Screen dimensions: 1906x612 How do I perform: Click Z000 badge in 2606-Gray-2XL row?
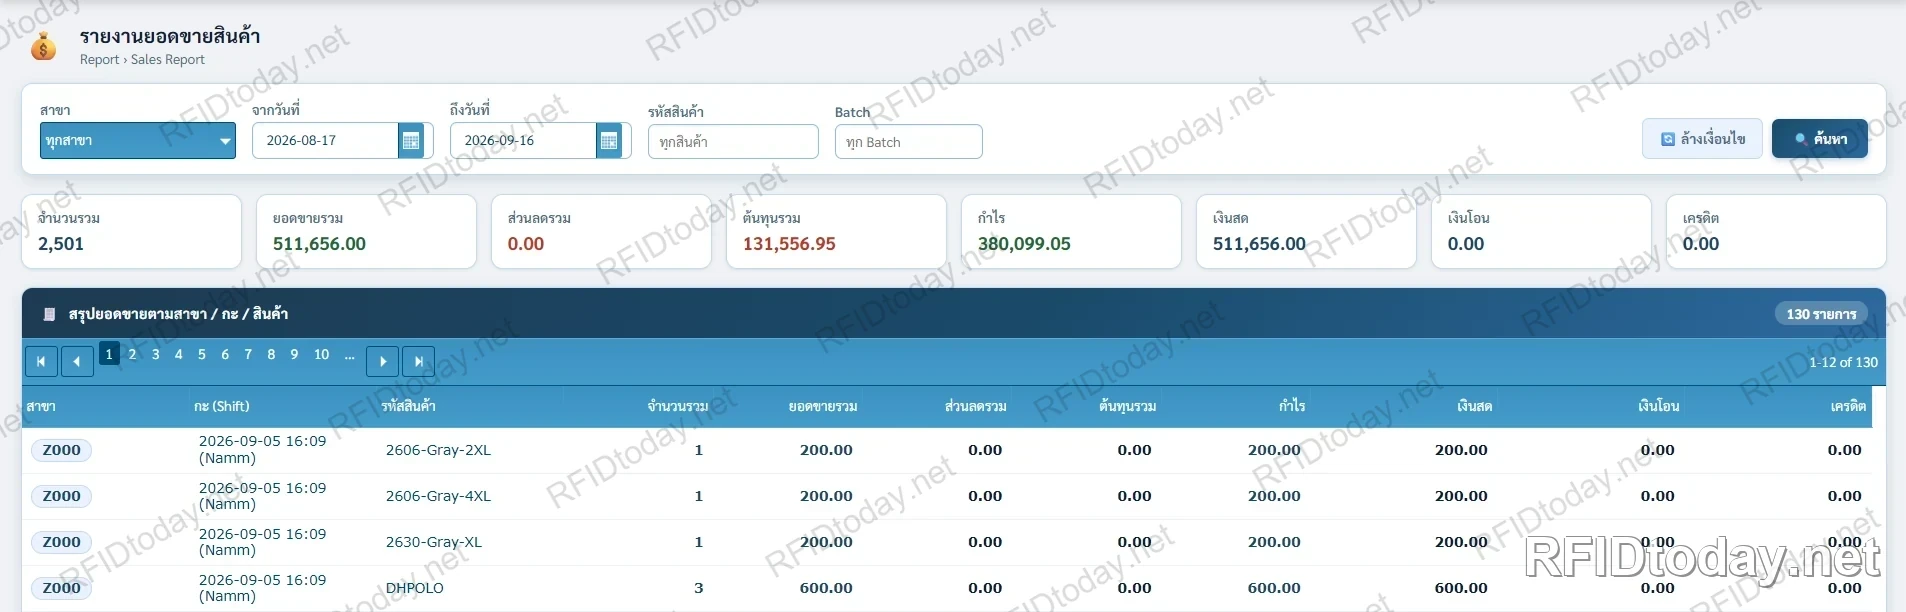click(x=62, y=450)
